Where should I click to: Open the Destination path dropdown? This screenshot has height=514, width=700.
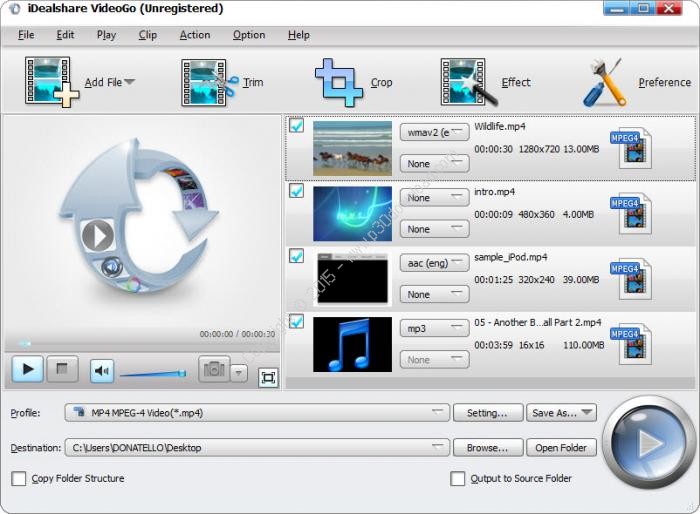257,447
